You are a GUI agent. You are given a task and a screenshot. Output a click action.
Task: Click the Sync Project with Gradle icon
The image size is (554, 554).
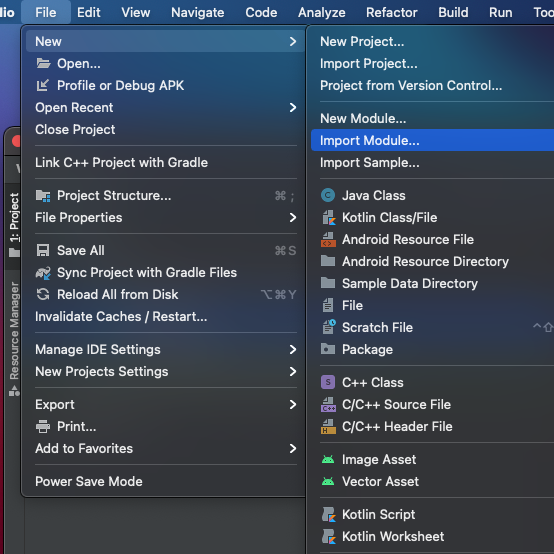click(43, 273)
